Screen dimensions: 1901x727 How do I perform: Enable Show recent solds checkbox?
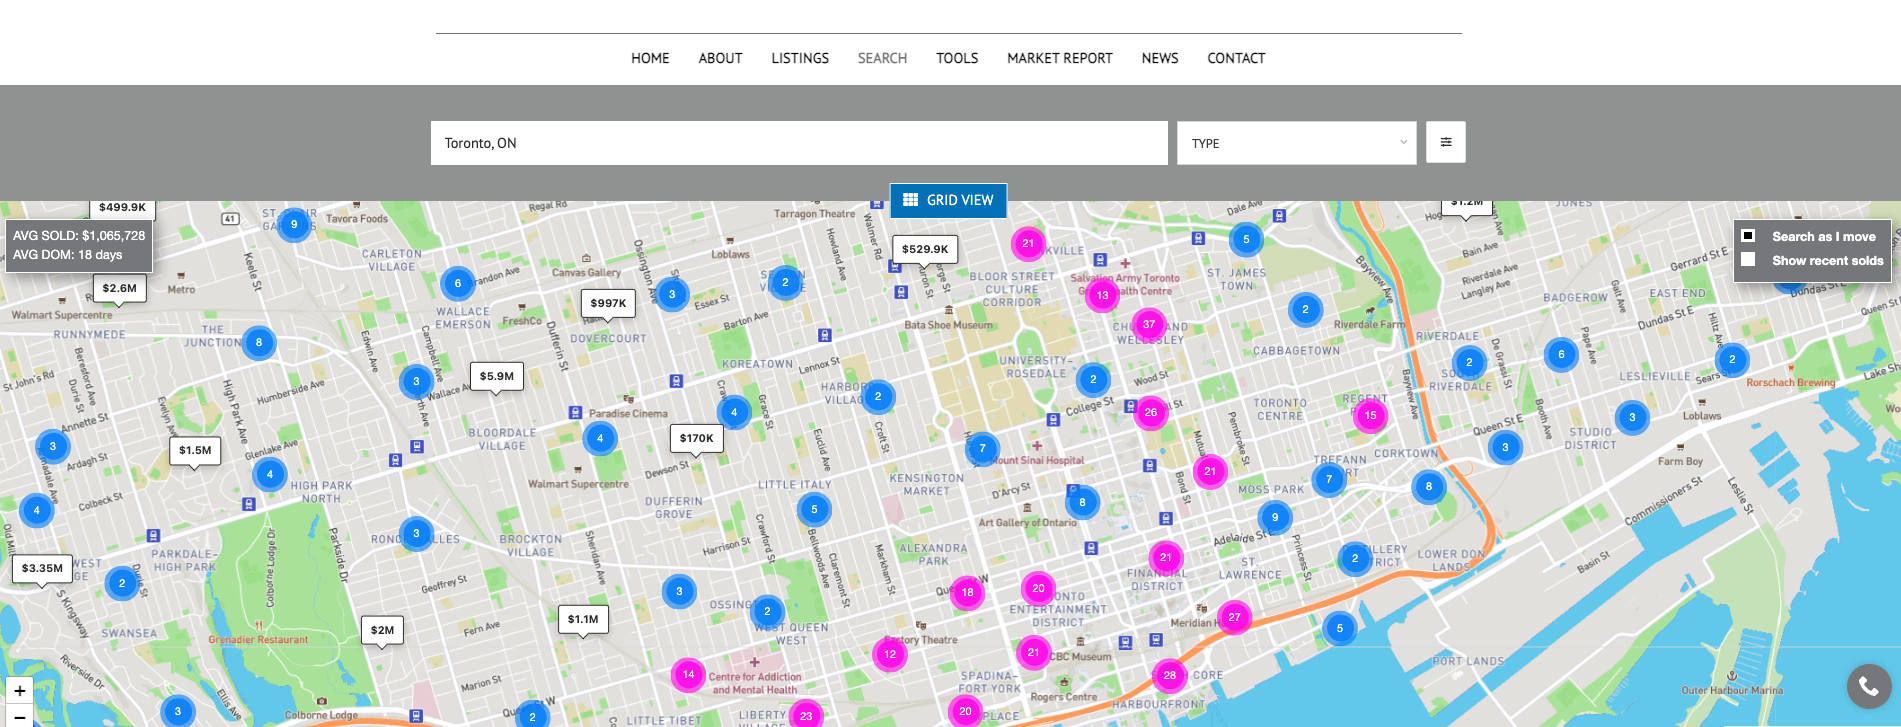click(x=1748, y=260)
